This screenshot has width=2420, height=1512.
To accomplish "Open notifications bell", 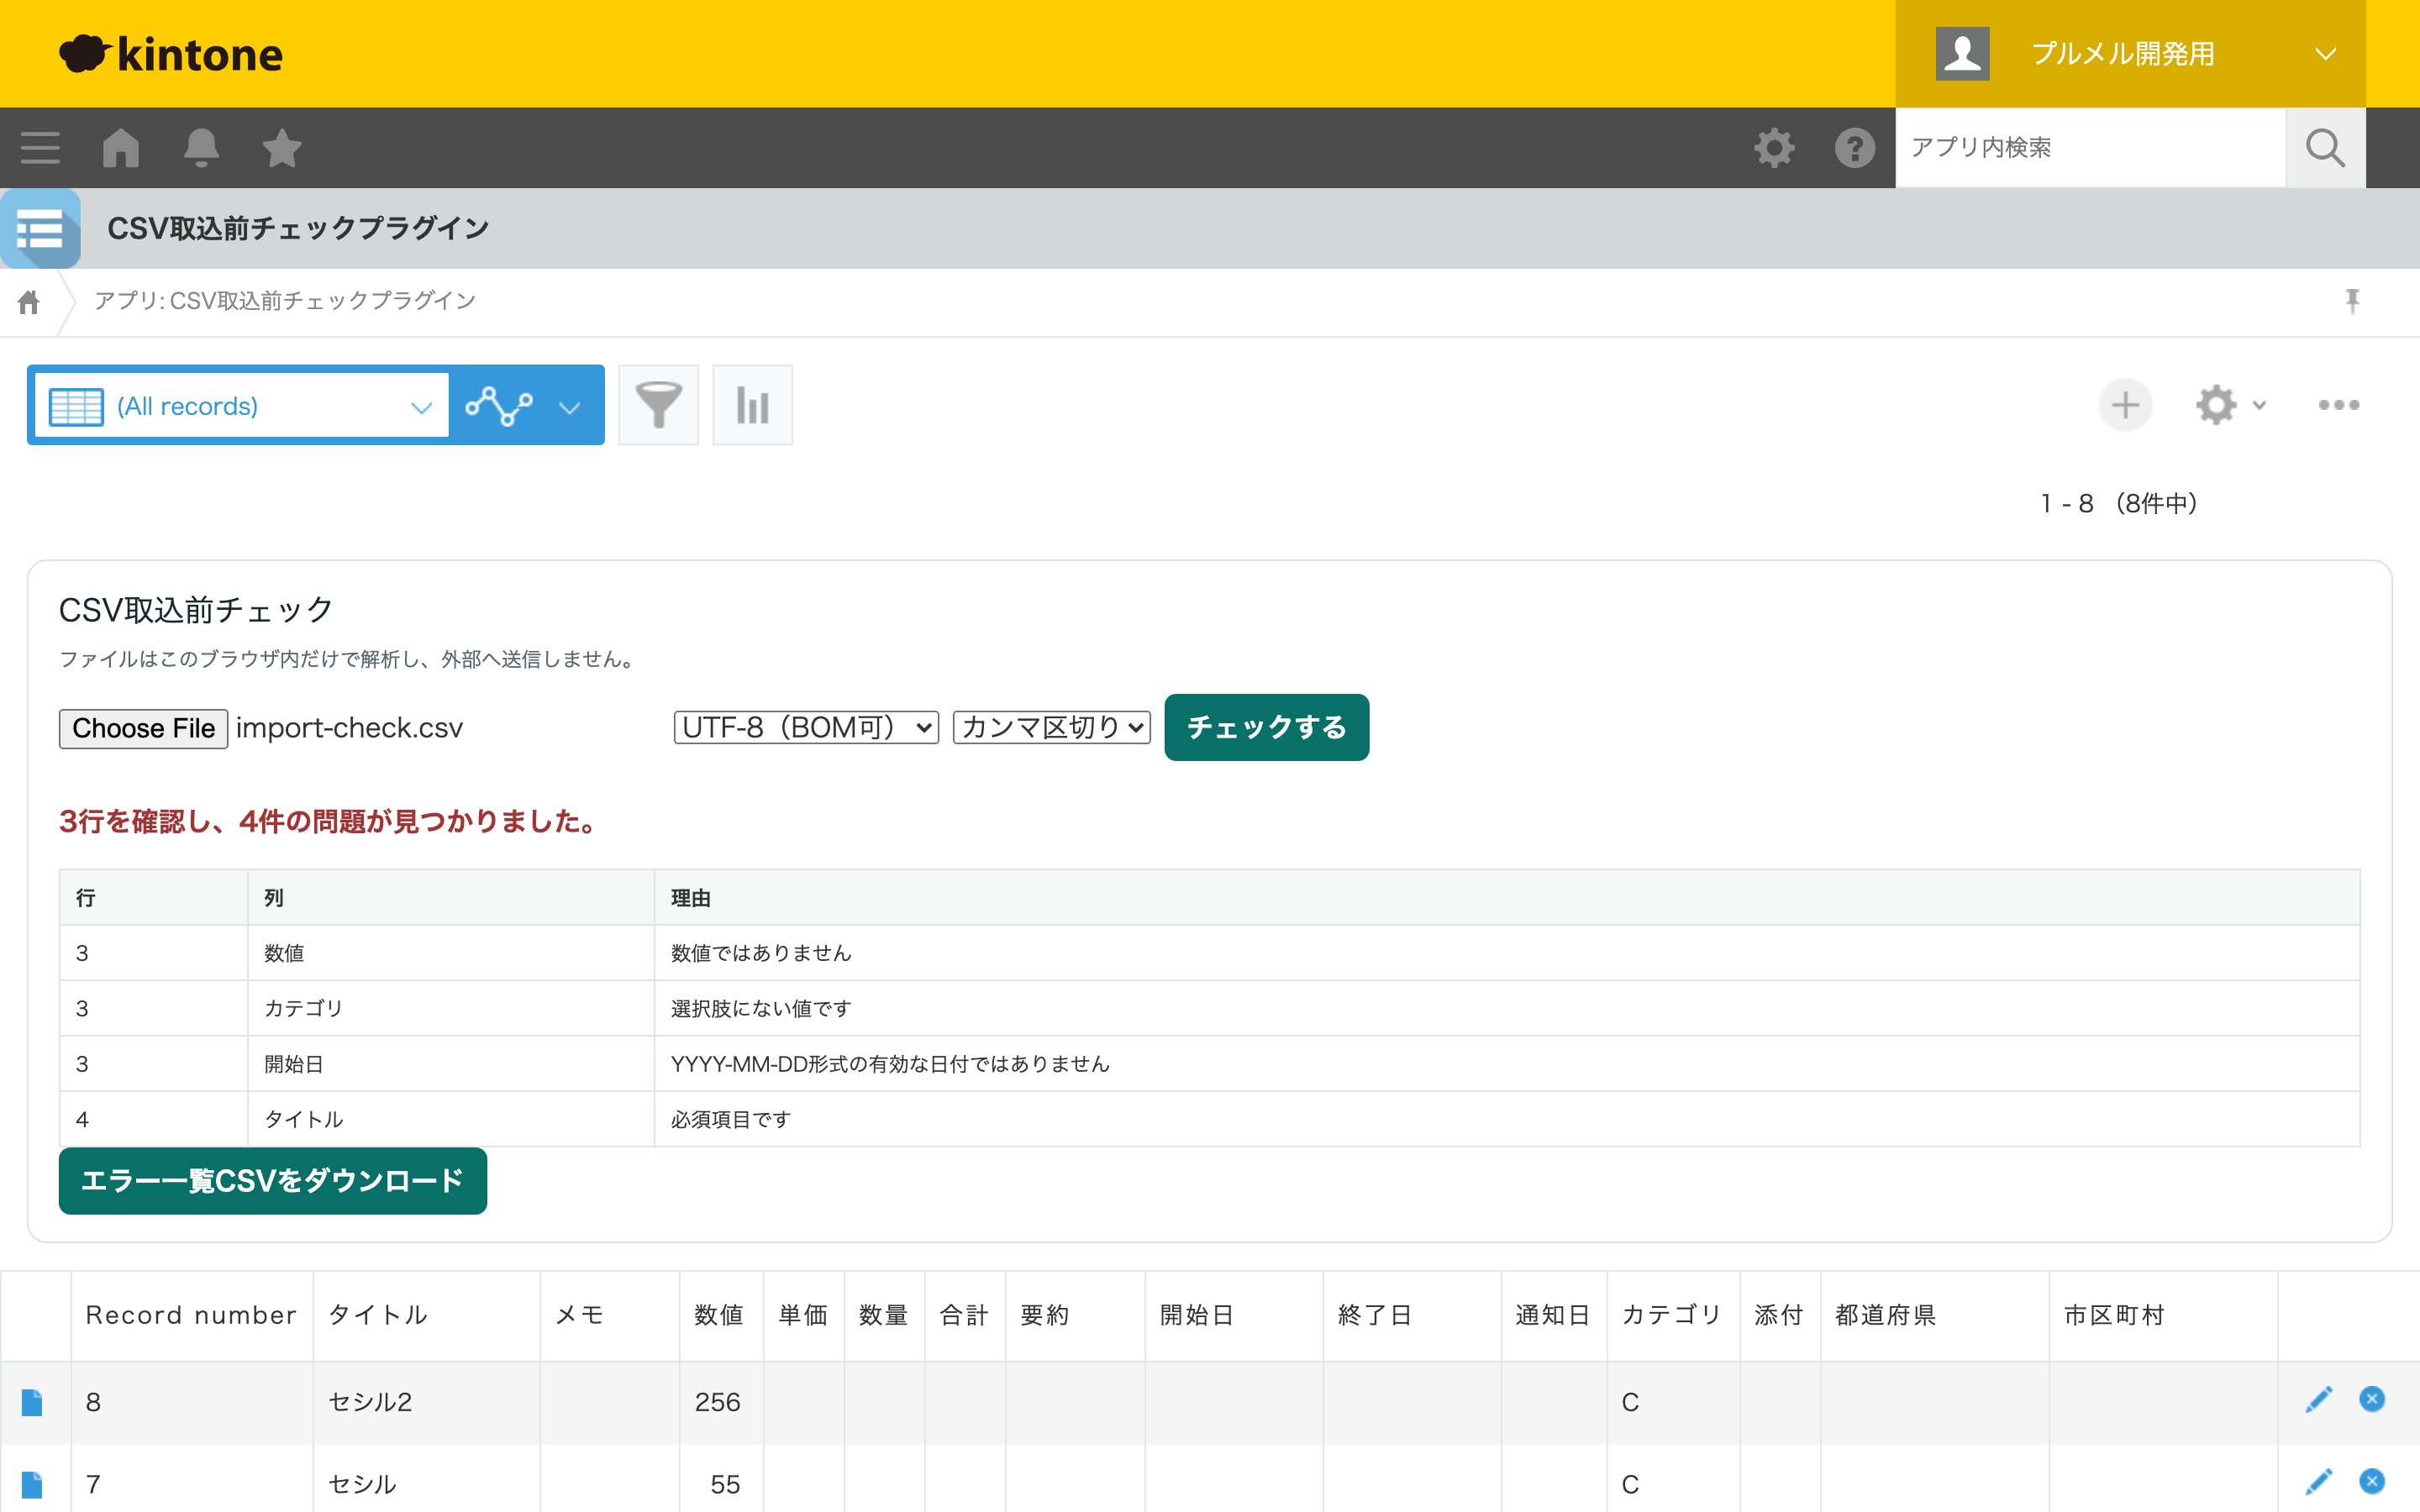I will tap(201, 148).
